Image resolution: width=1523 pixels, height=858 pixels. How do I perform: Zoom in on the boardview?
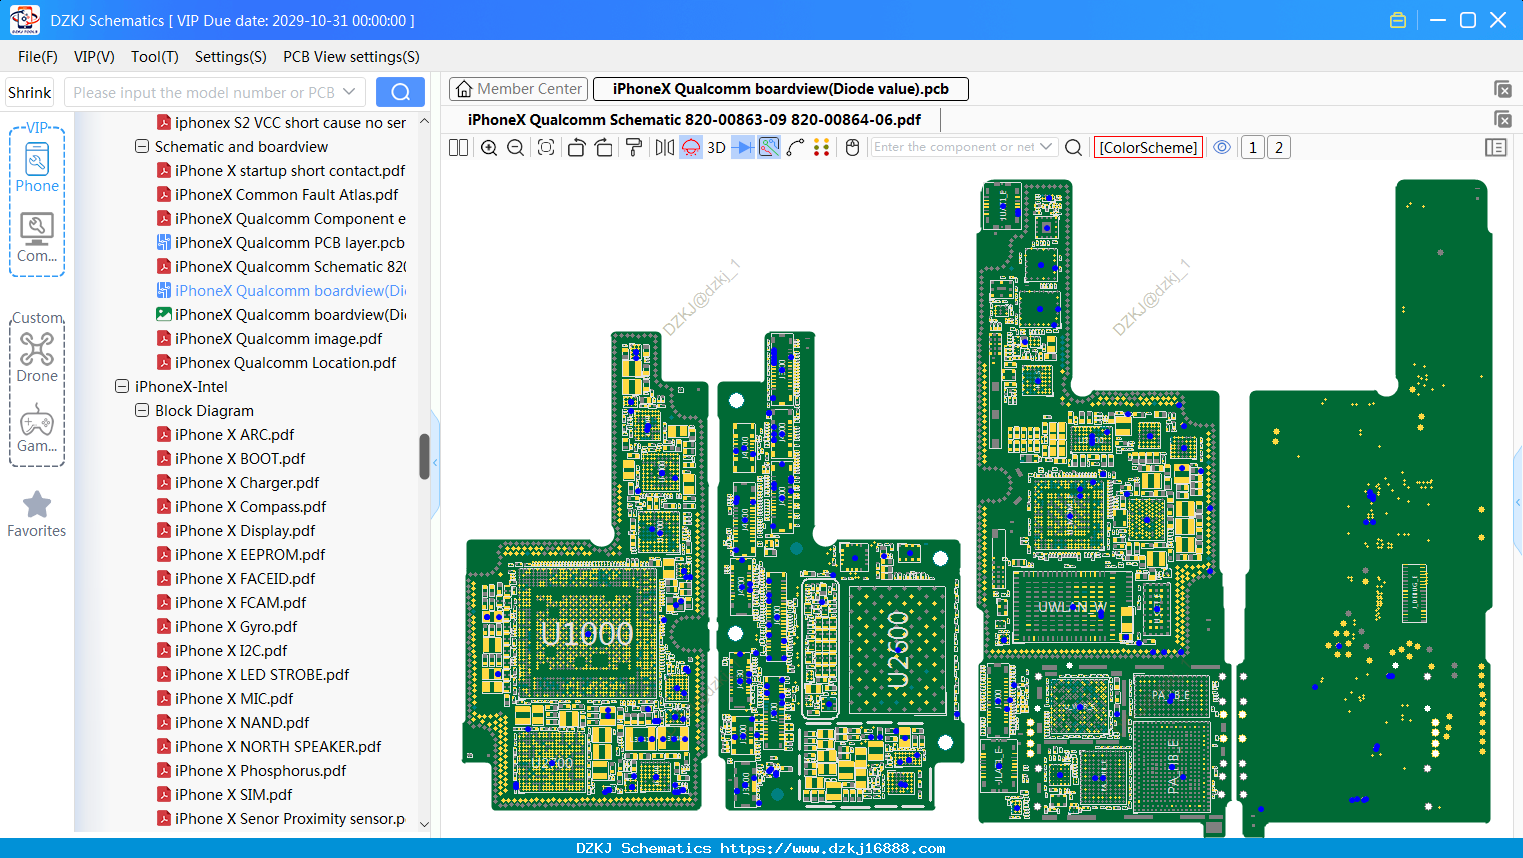489,148
